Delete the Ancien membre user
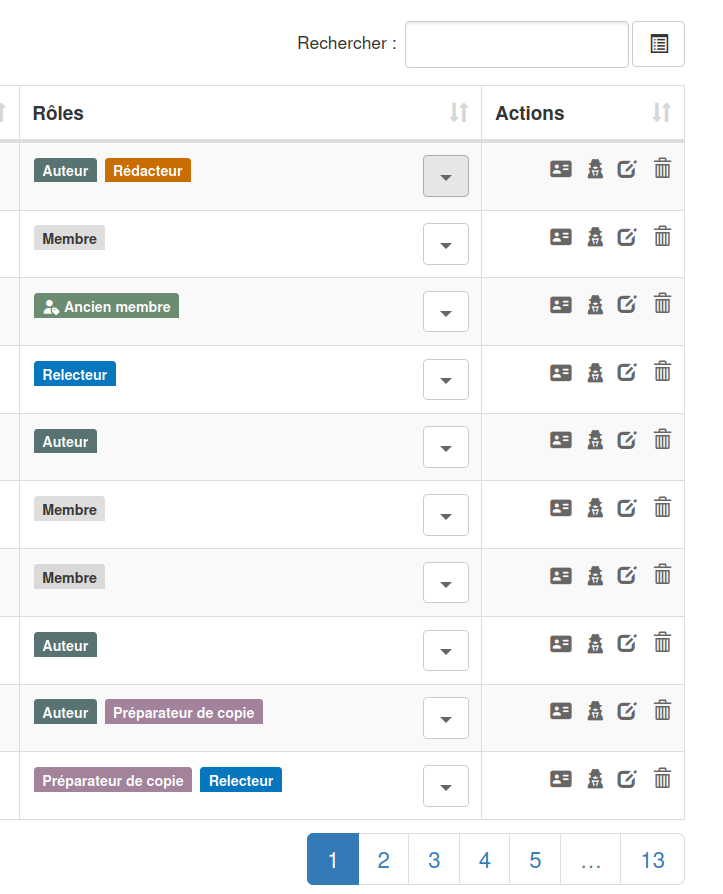 tap(662, 304)
